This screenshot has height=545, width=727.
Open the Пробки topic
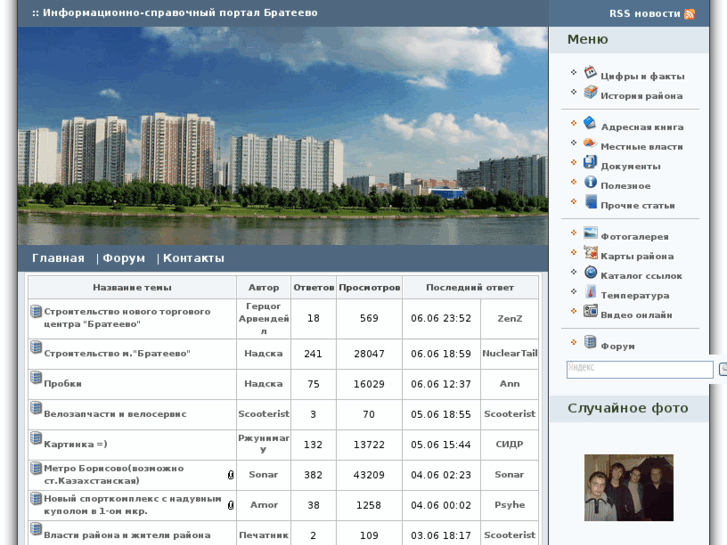click(x=63, y=384)
